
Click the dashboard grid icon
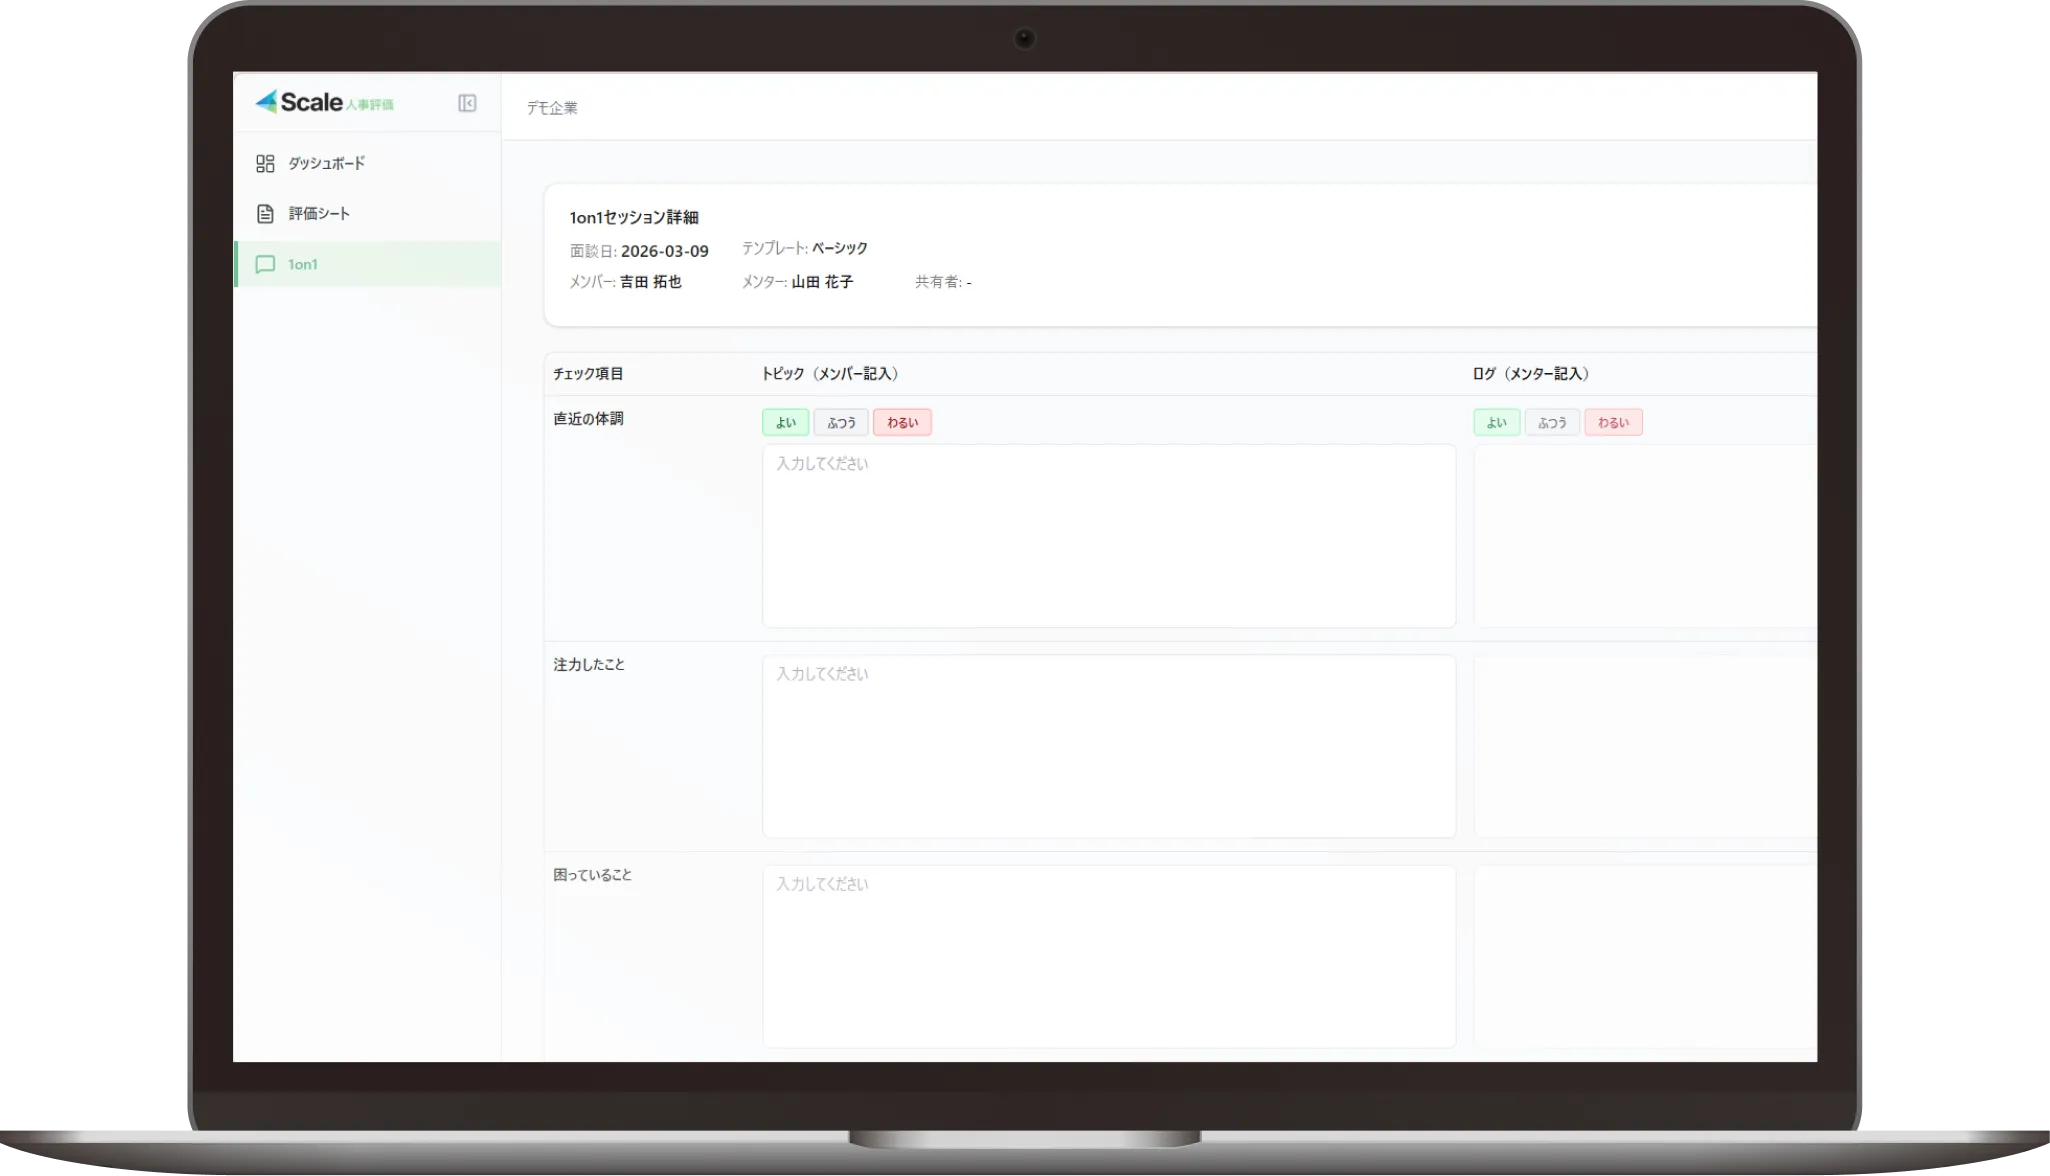click(265, 163)
